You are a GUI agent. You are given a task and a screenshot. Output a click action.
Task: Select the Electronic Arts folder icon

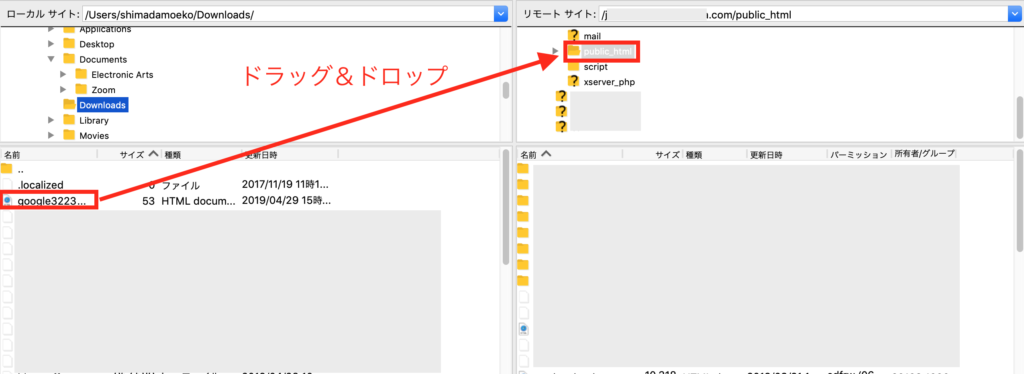(x=81, y=74)
